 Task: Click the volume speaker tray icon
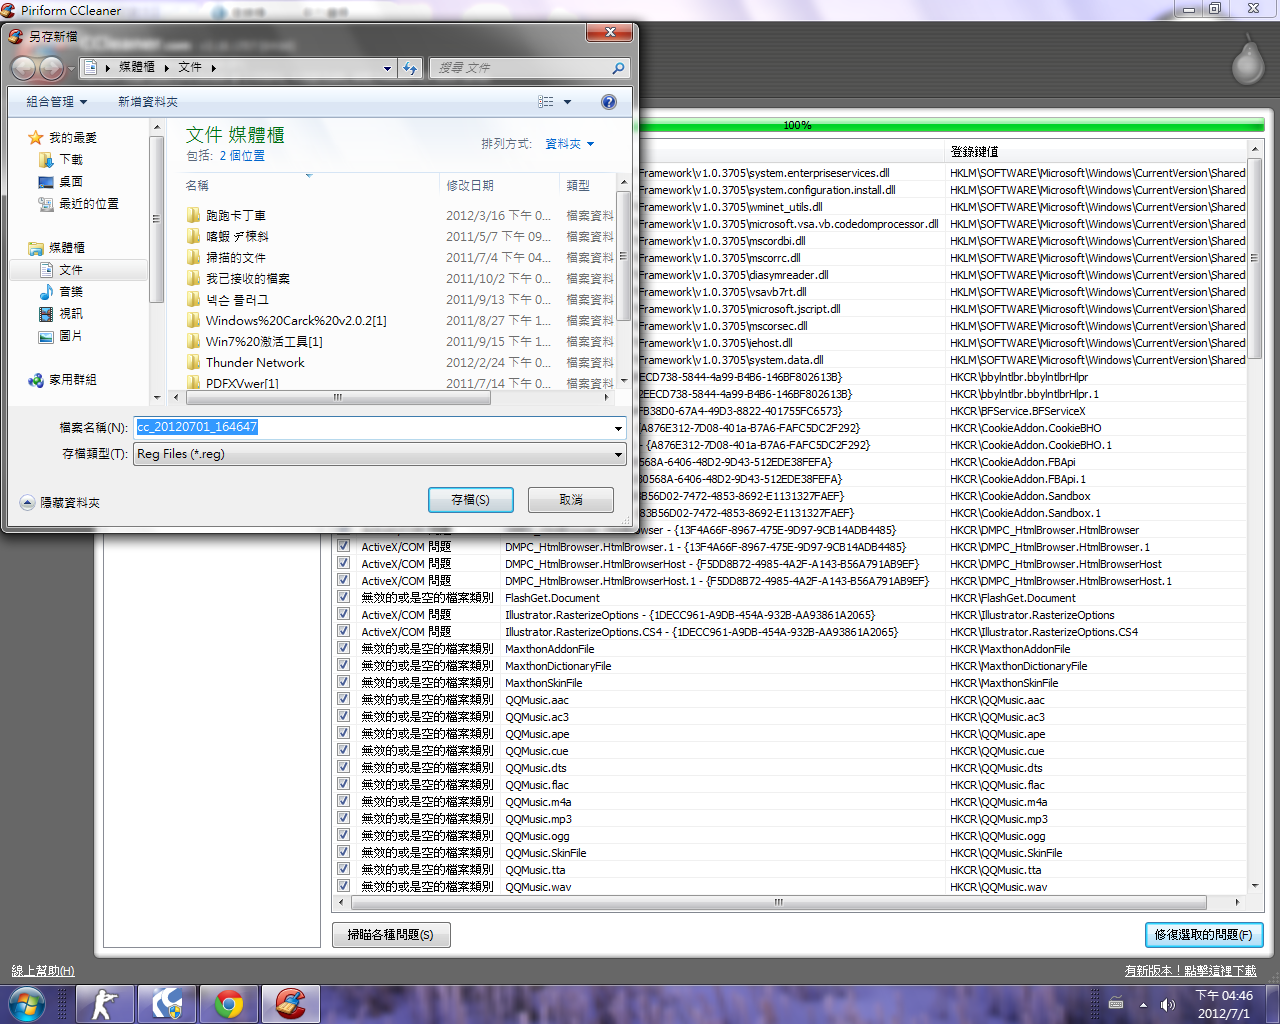pos(1167,1004)
